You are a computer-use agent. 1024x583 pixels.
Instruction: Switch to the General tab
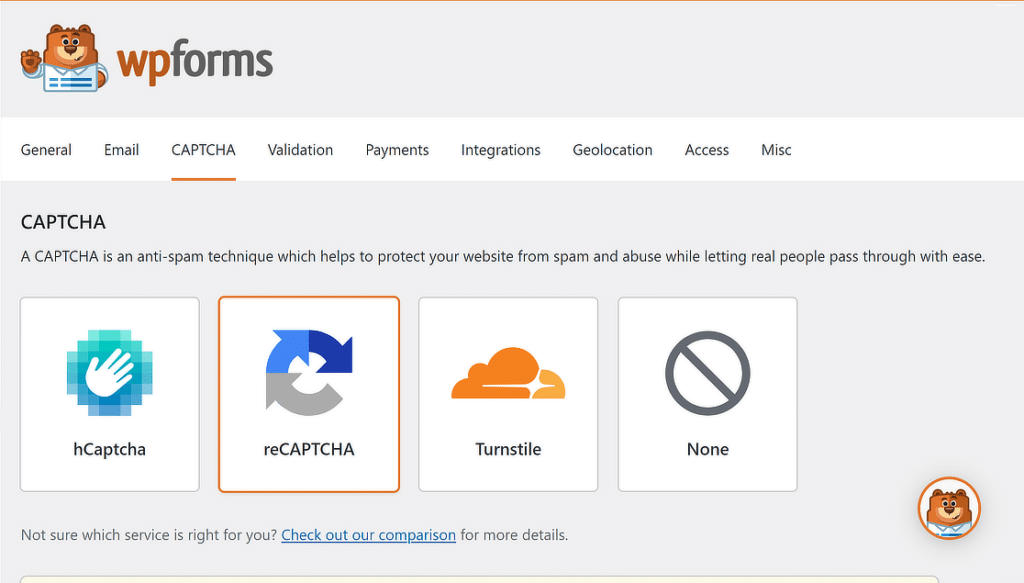point(46,150)
